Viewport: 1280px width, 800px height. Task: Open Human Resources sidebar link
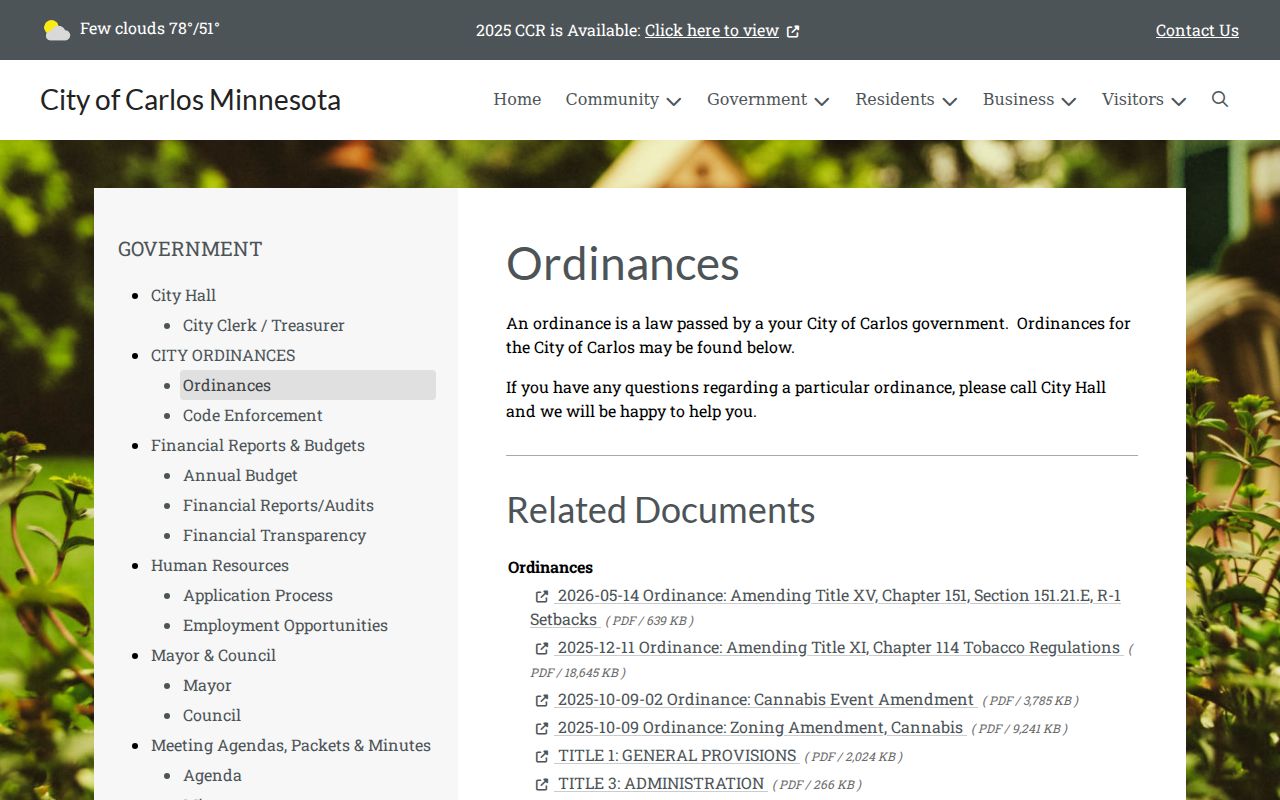[220, 565]
